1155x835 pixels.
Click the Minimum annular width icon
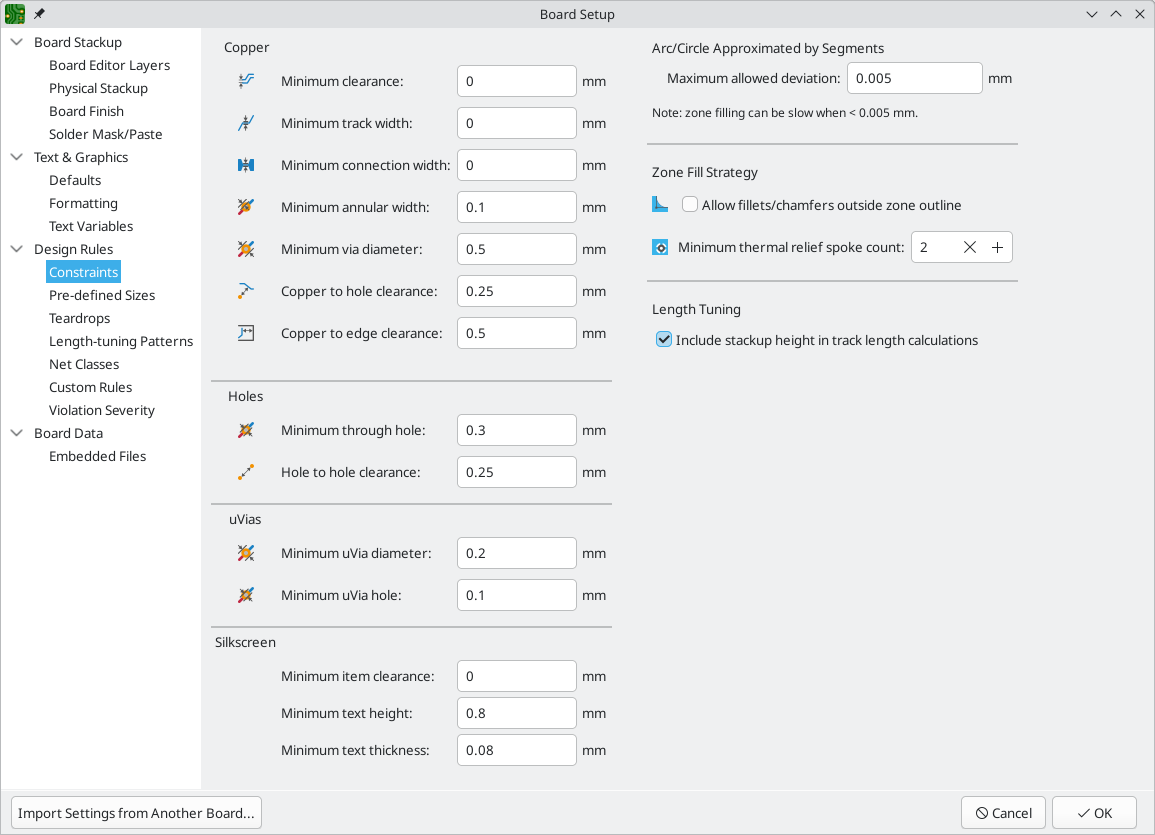[x=246, y=207]
